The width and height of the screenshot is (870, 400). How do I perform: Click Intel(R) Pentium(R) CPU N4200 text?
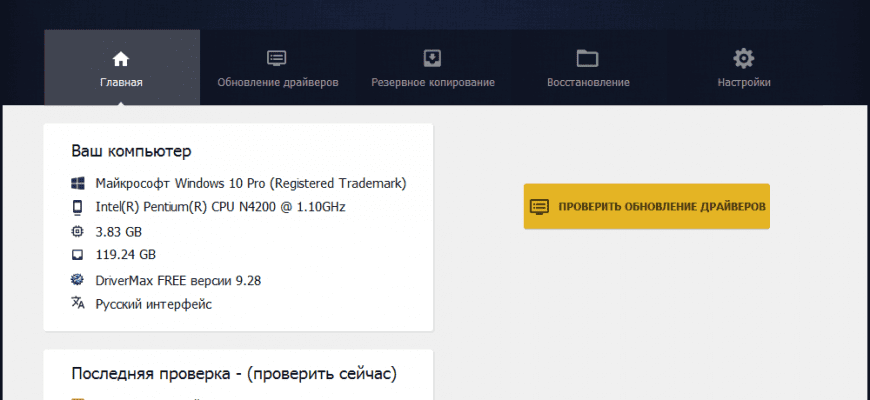pos(220,207)
